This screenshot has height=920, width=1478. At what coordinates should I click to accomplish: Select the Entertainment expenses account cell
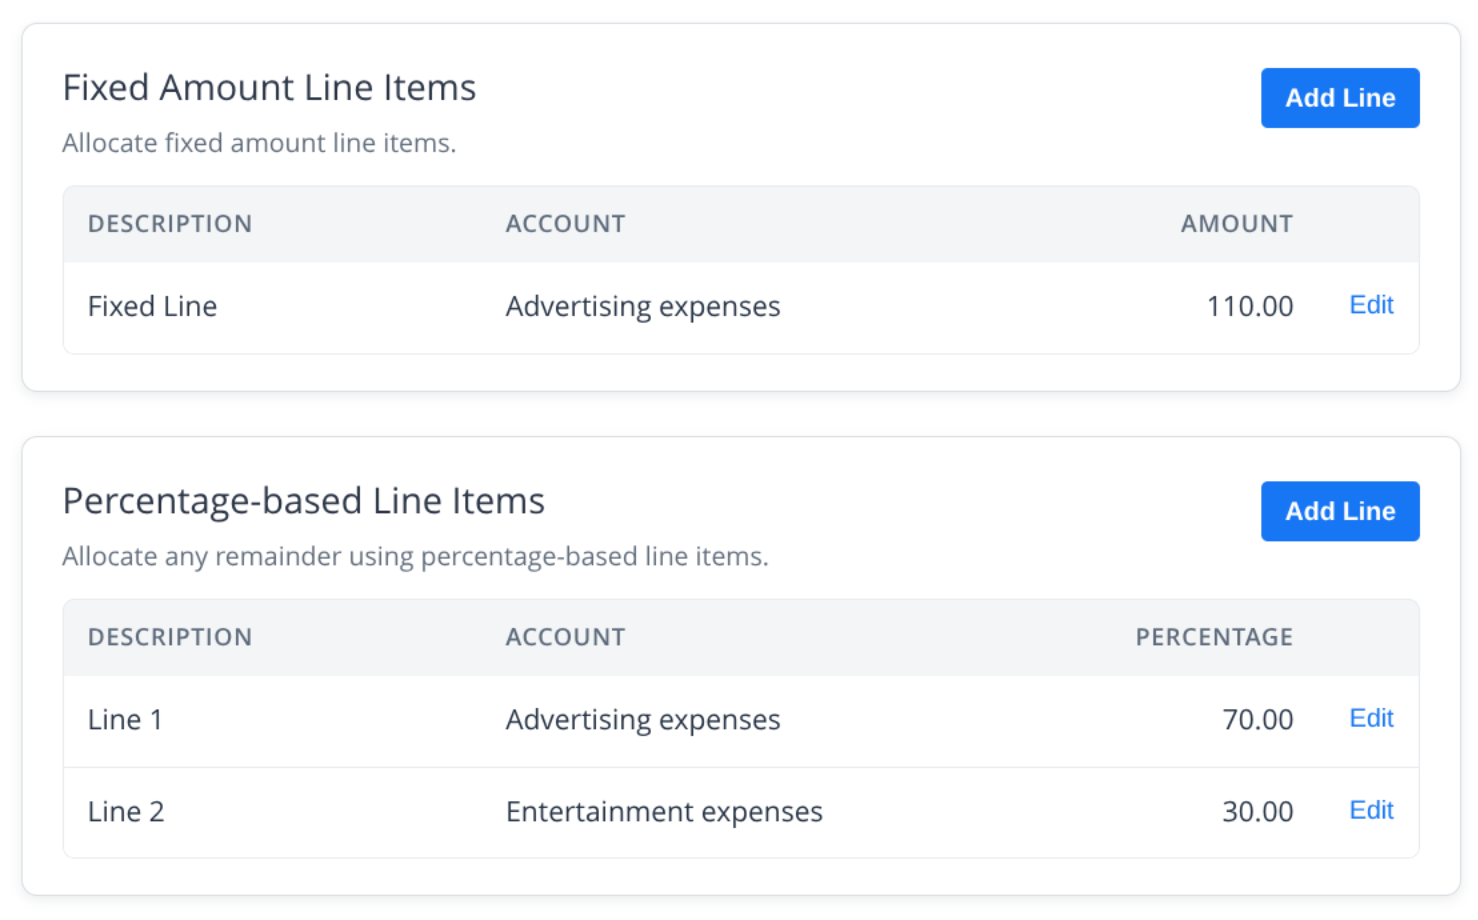pos(664,812)
